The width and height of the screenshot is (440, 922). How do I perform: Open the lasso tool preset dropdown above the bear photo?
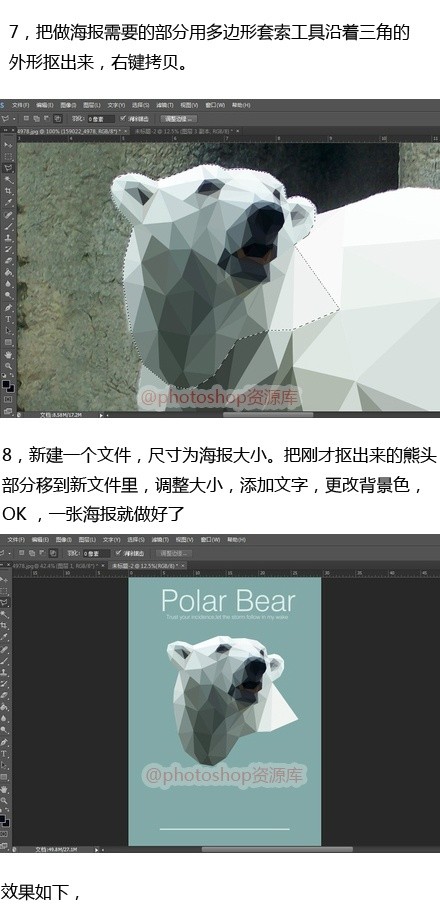pos(10,118)
